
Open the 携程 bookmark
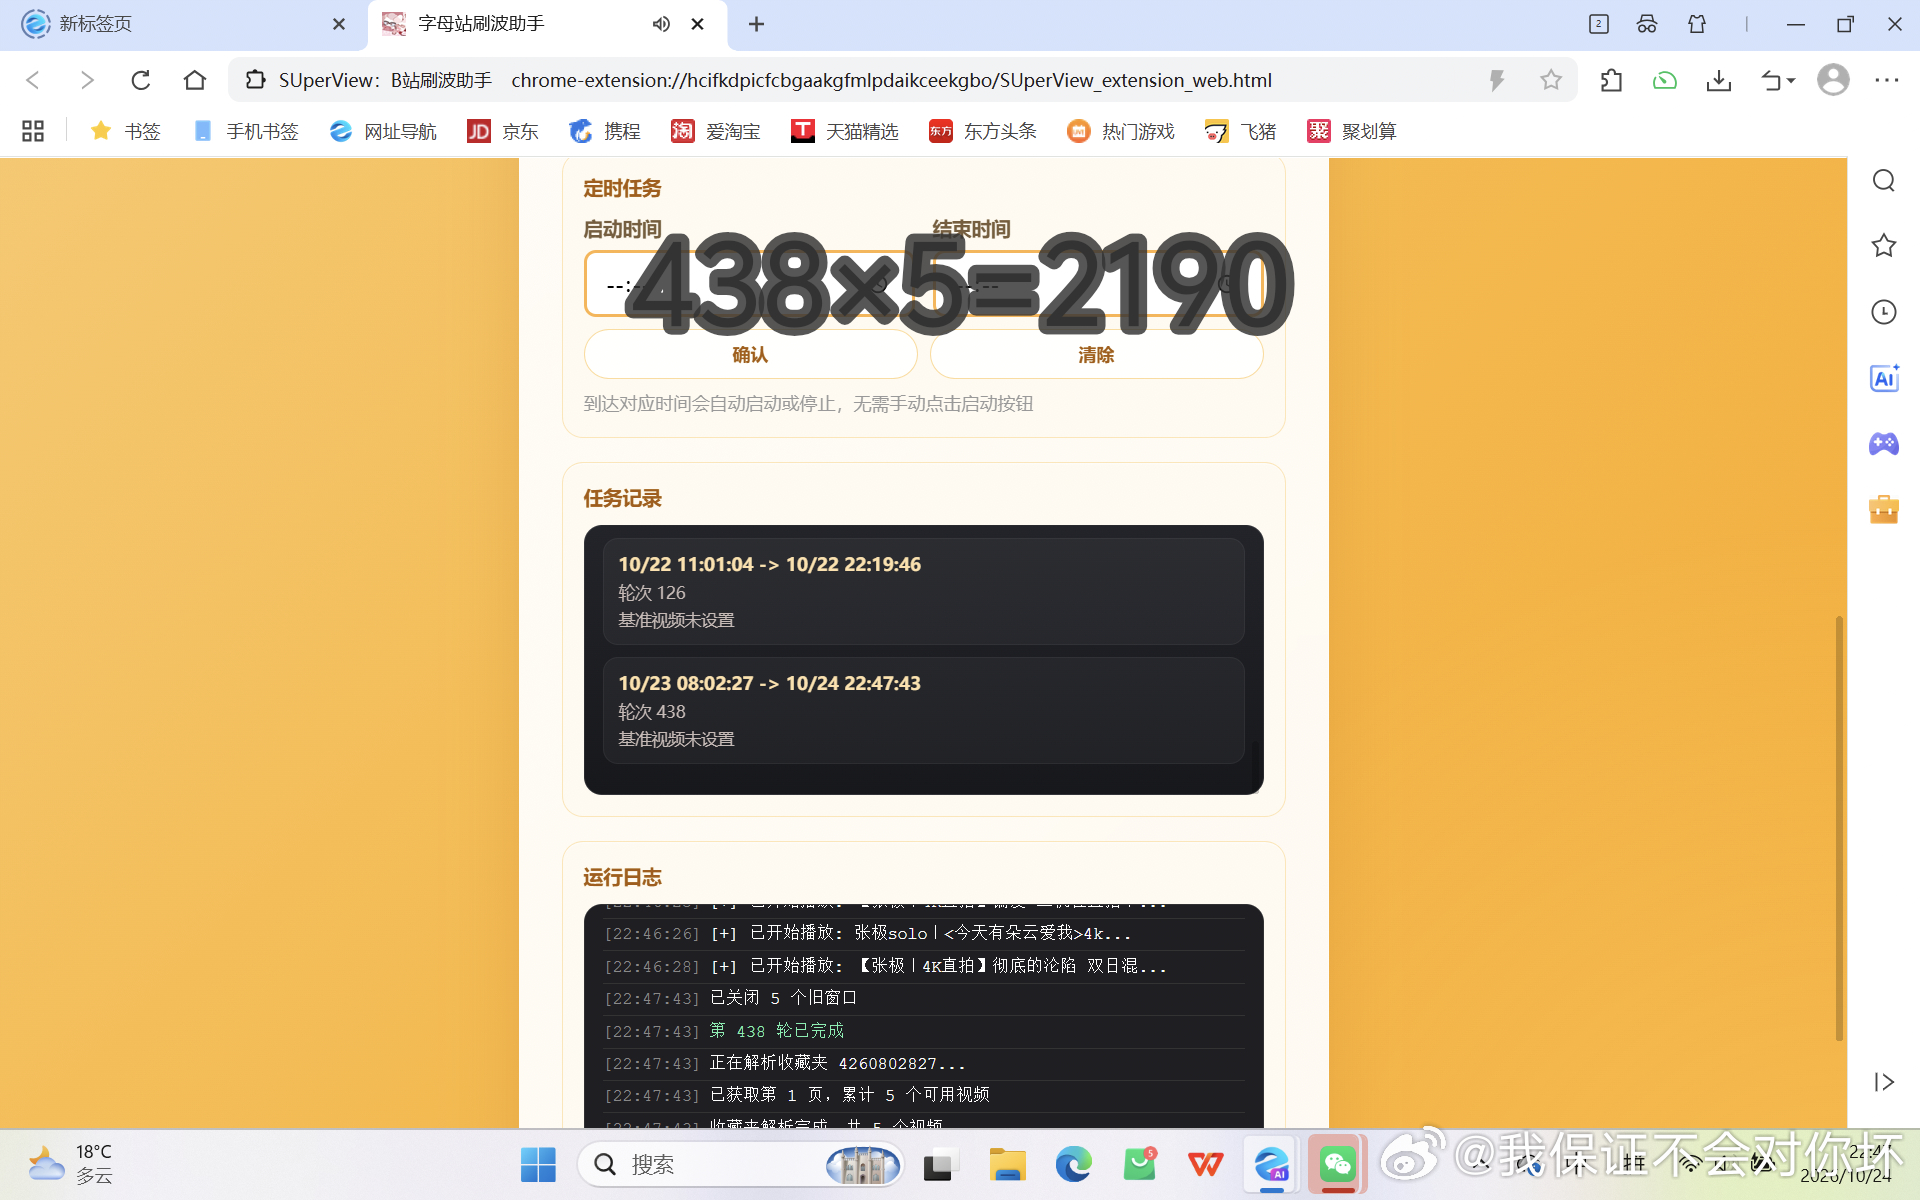click(605, 131)
